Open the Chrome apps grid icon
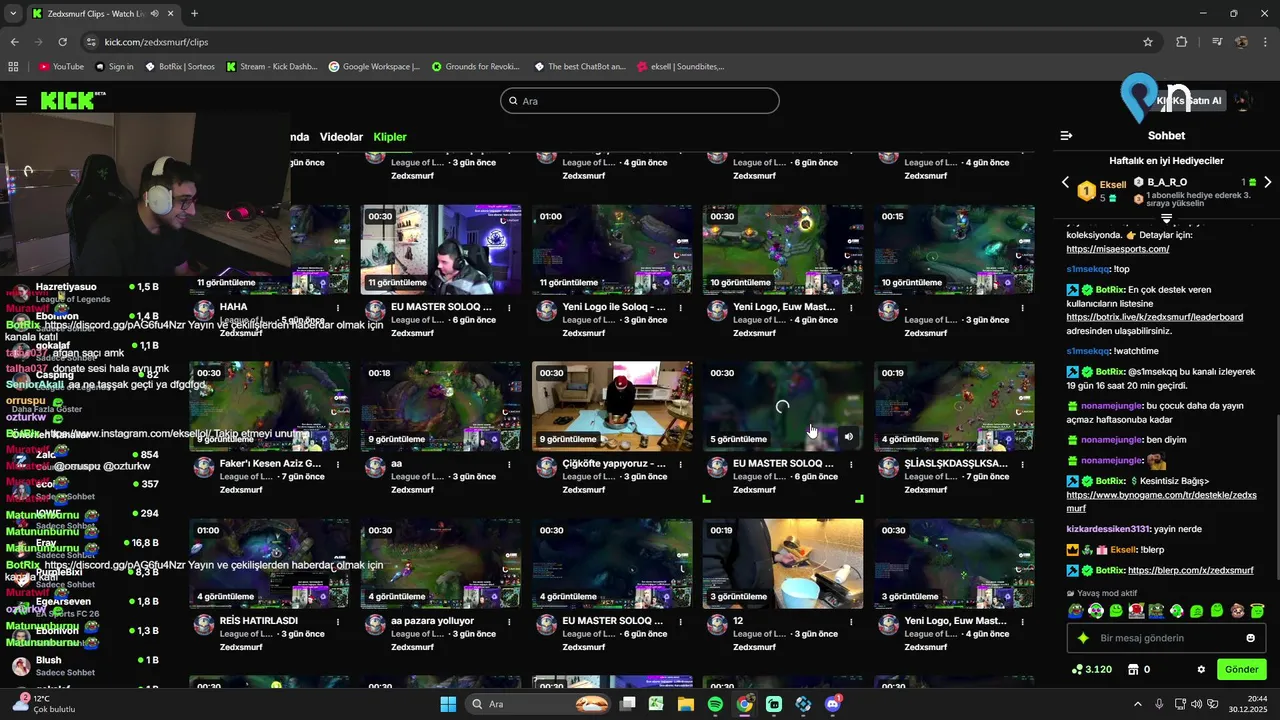The height and width of the screenshot is (720, 1280). (13, 67)
